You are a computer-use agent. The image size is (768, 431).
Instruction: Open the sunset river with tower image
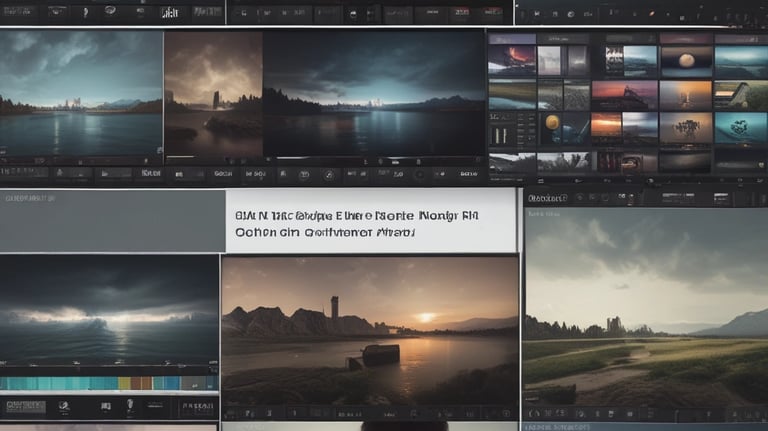tap(370, 331)
